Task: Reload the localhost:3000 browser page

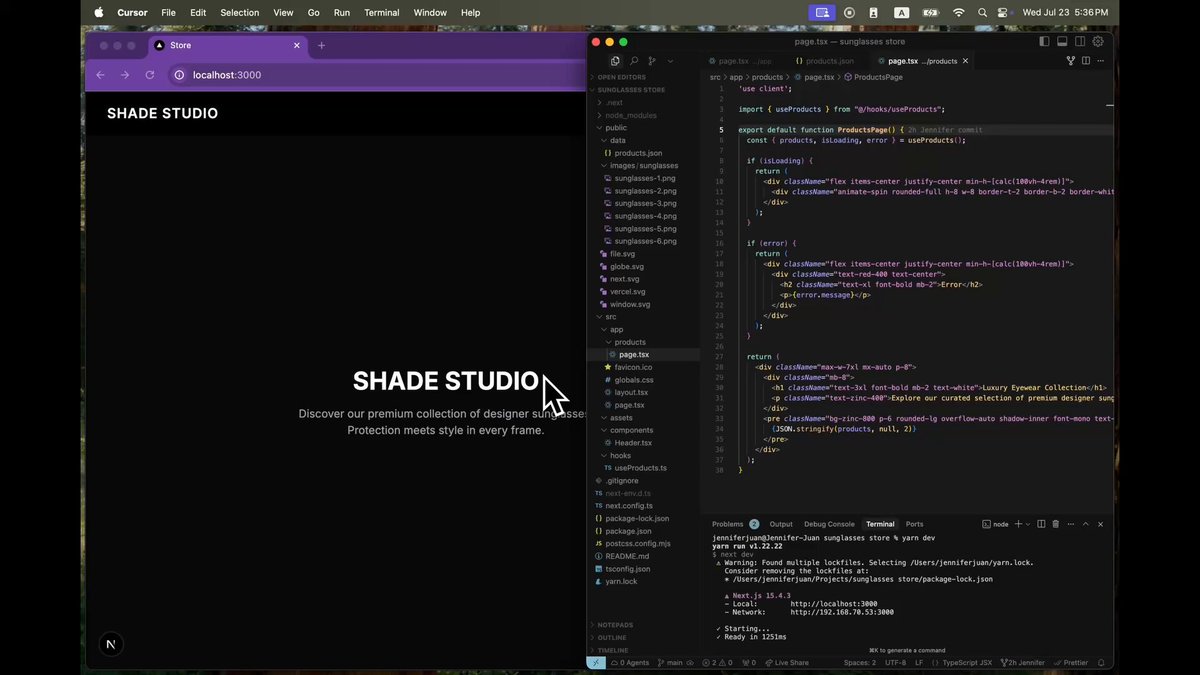Action: (150, 75)
